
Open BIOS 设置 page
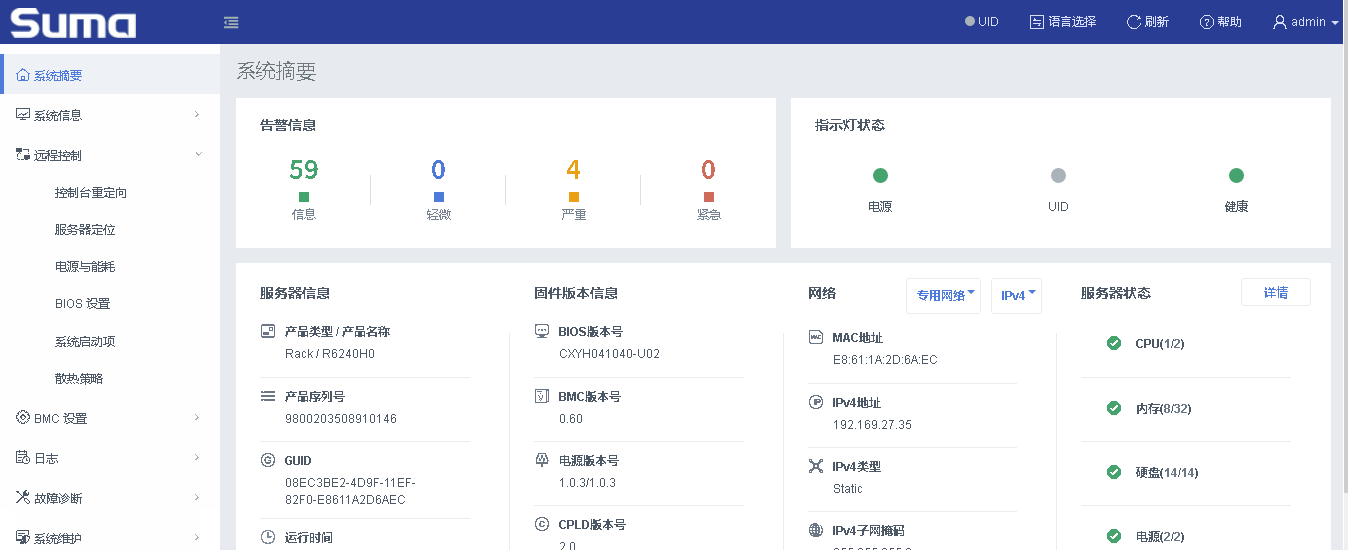(83, 304)
